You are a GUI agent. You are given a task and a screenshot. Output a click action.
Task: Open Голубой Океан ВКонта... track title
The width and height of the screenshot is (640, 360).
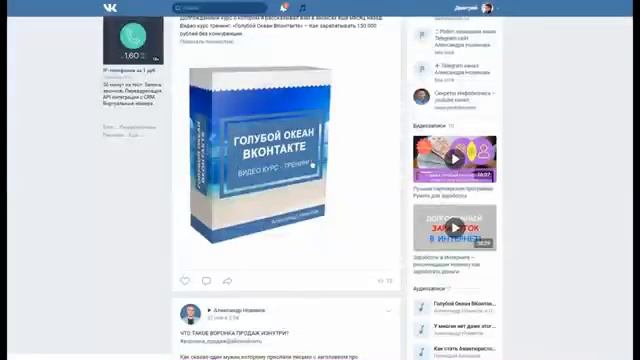(x=464, y=304)
